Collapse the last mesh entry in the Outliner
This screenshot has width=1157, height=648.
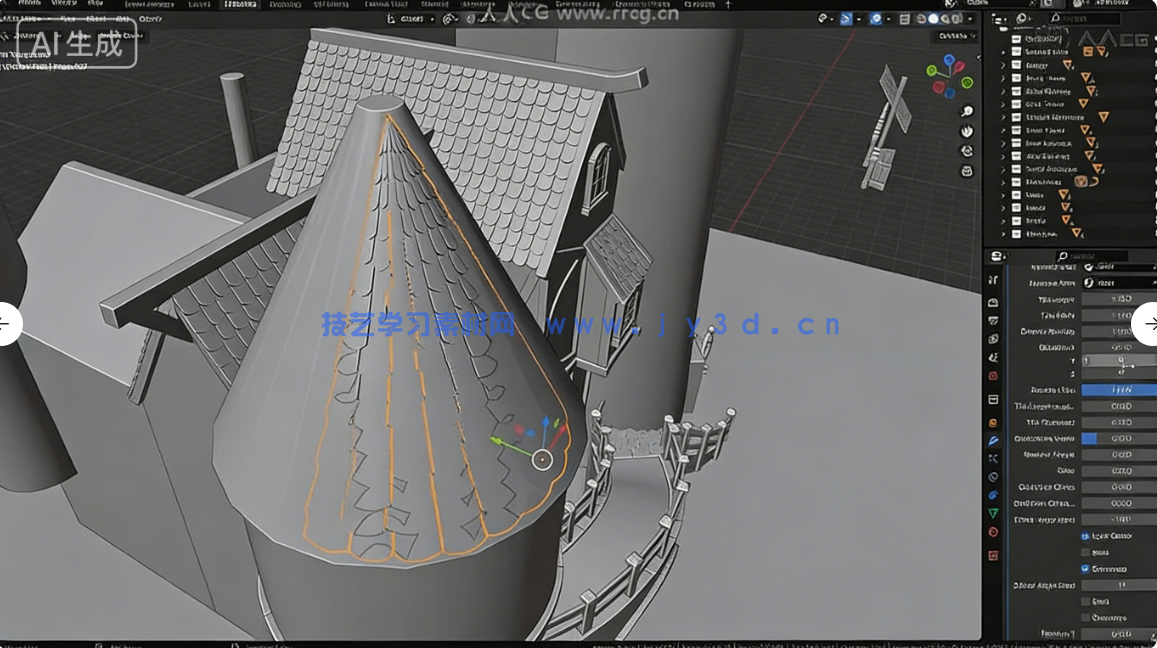[x=1003, y=234]
